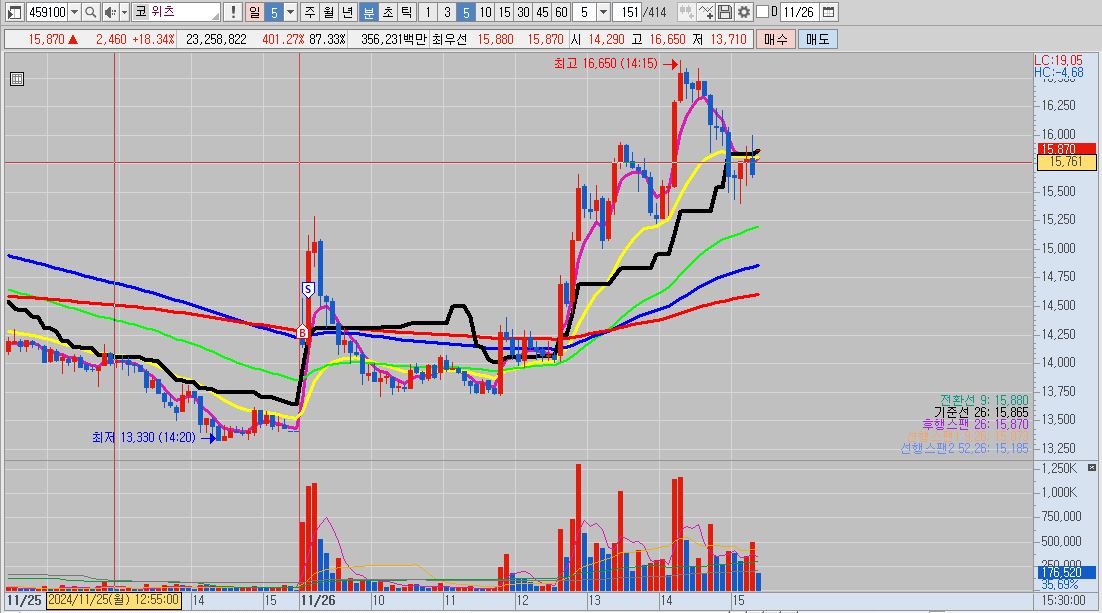
Task: Click the bar count field showing 151
Action: click(628, 12)
